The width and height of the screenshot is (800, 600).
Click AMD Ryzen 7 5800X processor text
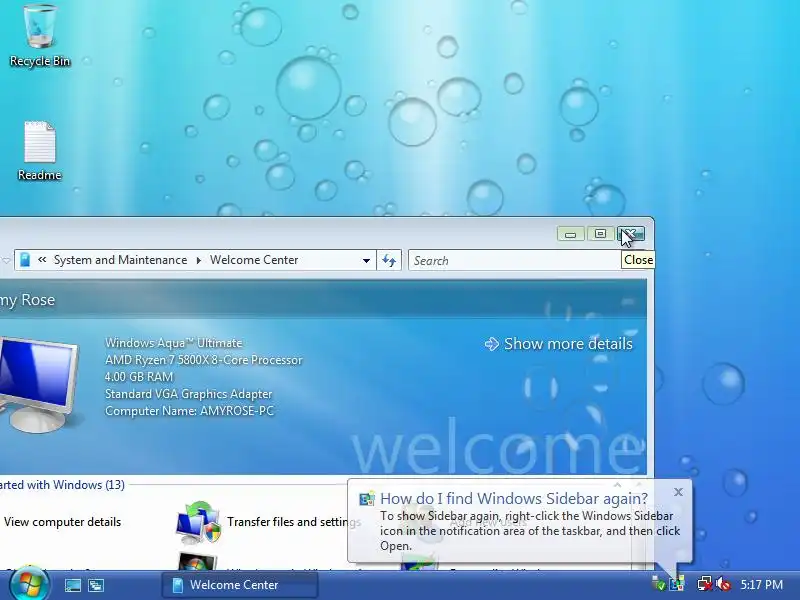pyautogui.click(x=204, y=360)
